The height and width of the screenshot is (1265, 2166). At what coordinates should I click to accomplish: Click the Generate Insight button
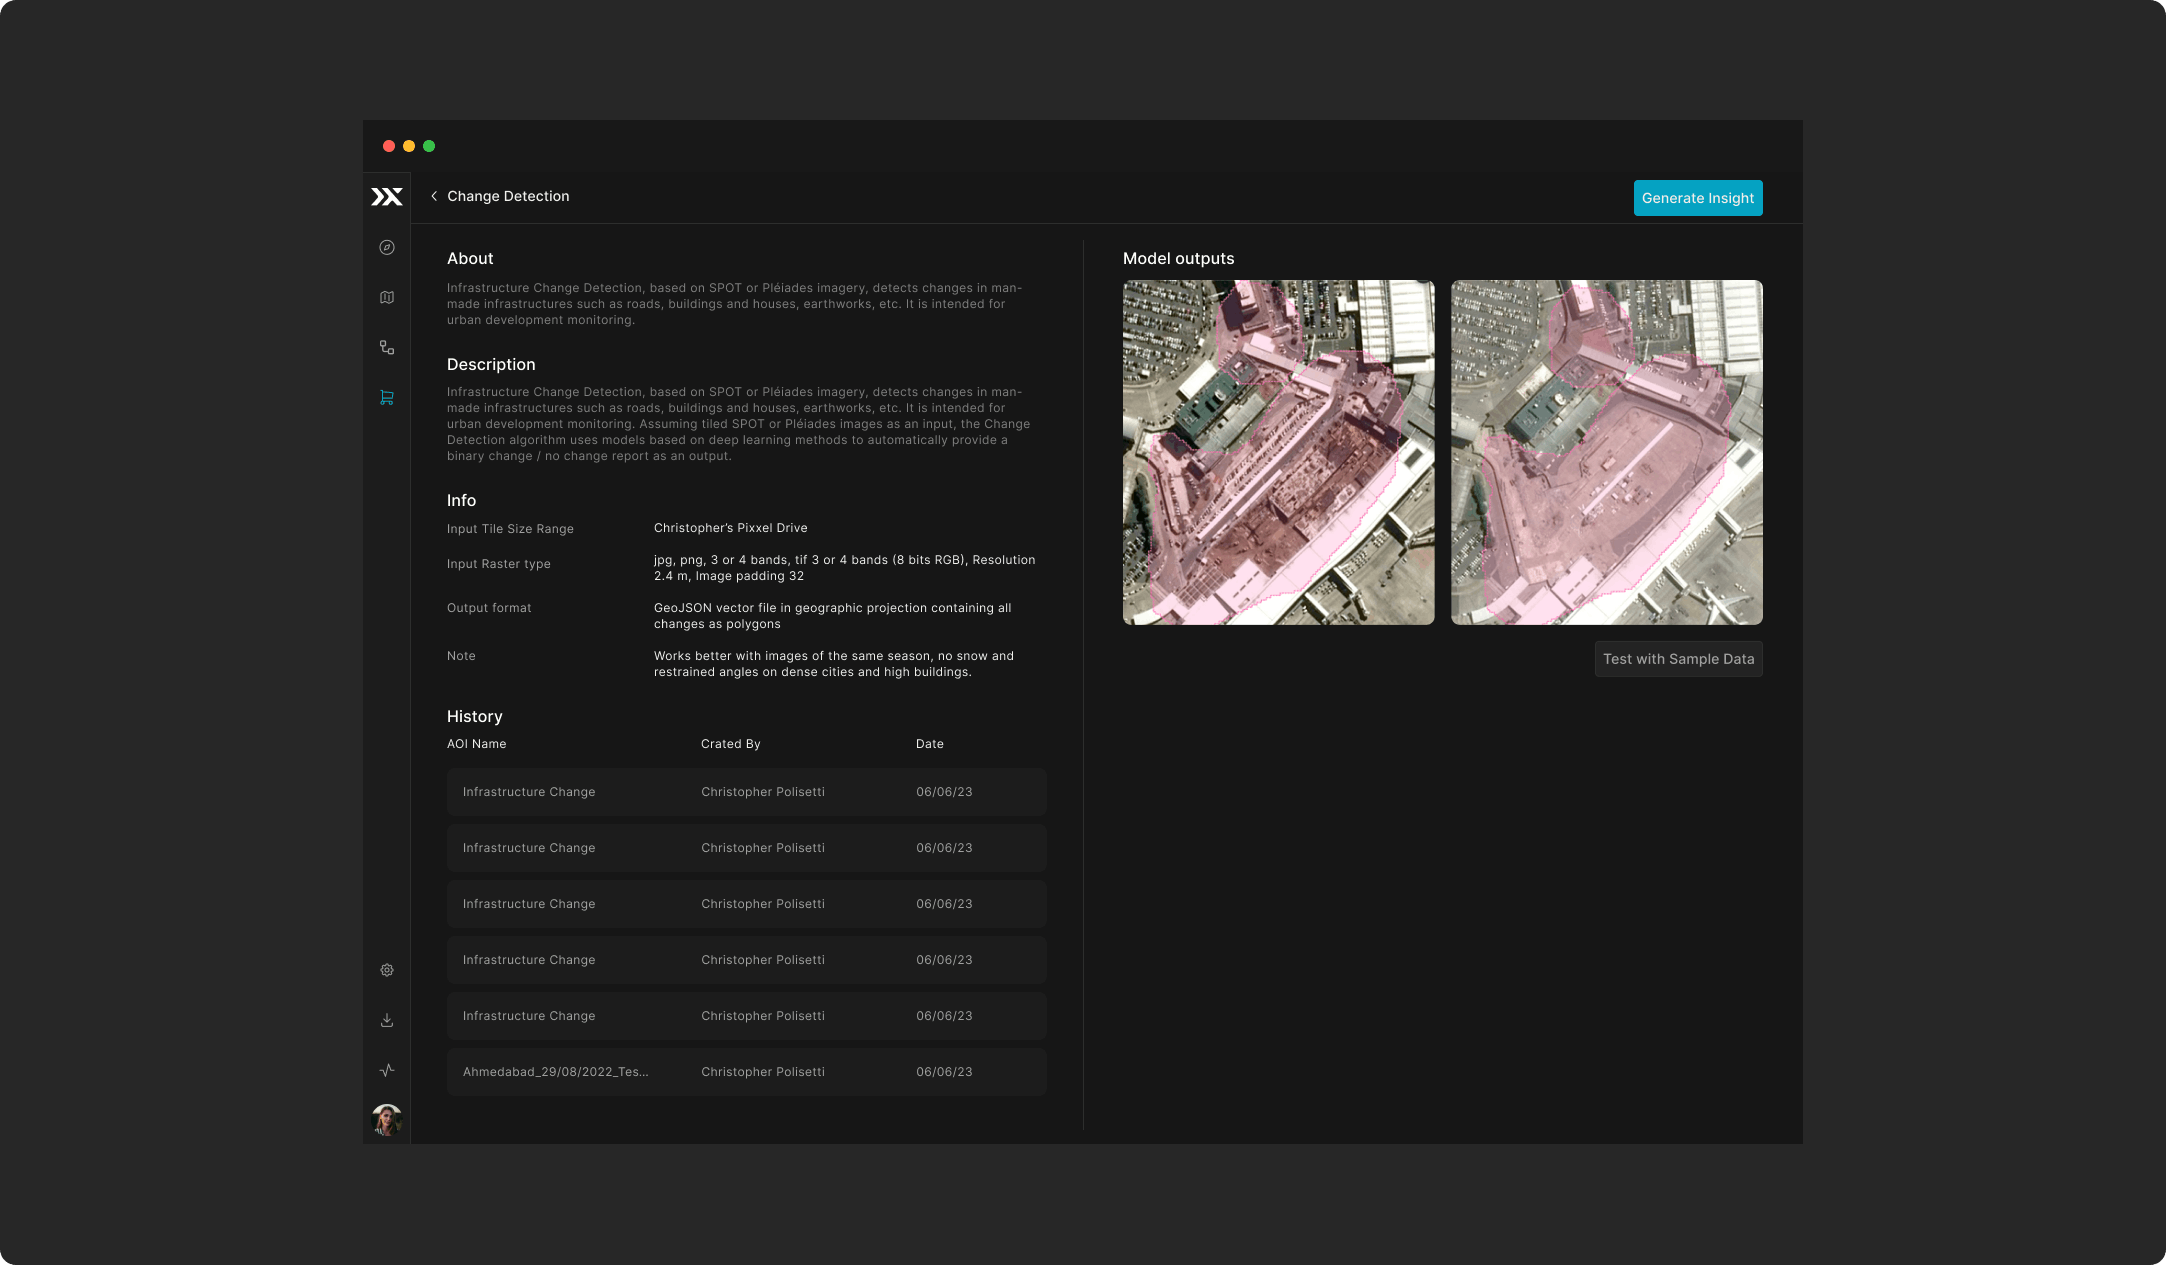[x=1697, y=198]
